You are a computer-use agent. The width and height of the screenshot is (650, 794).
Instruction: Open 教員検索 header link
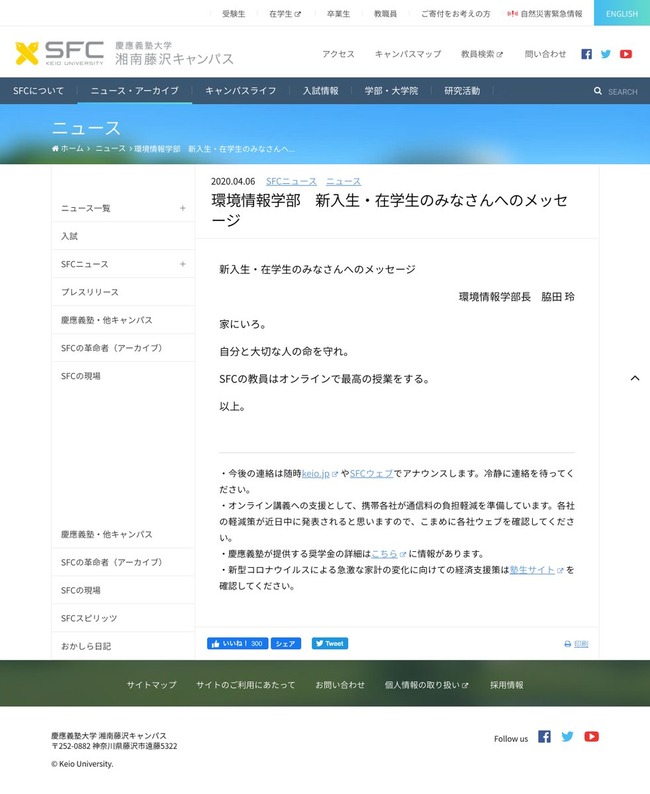point(482,54)
